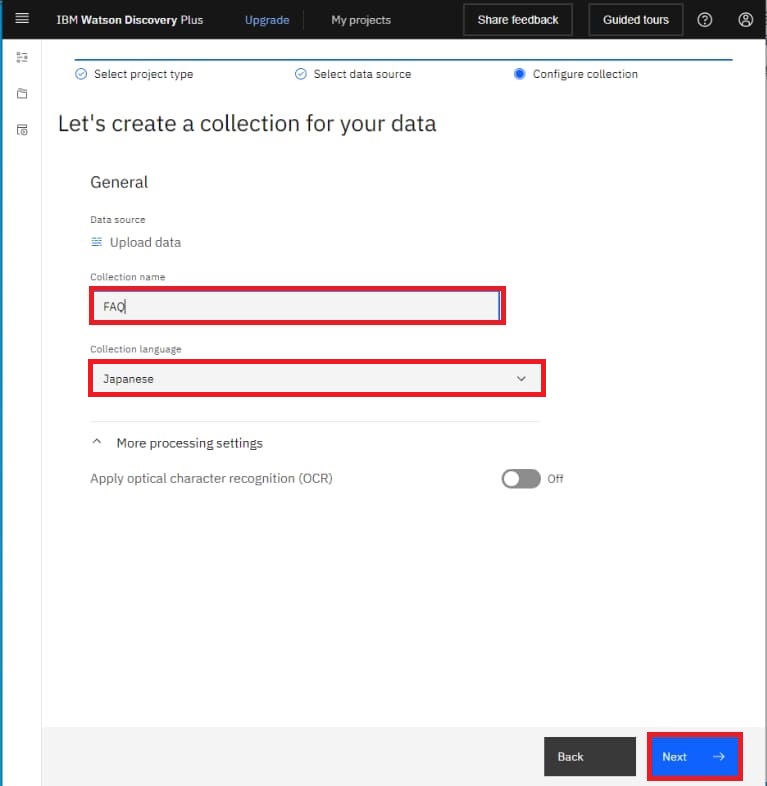Click the Apply optical character recognition label
This screenshot has height=786, width=767.
tap(211, 478)
